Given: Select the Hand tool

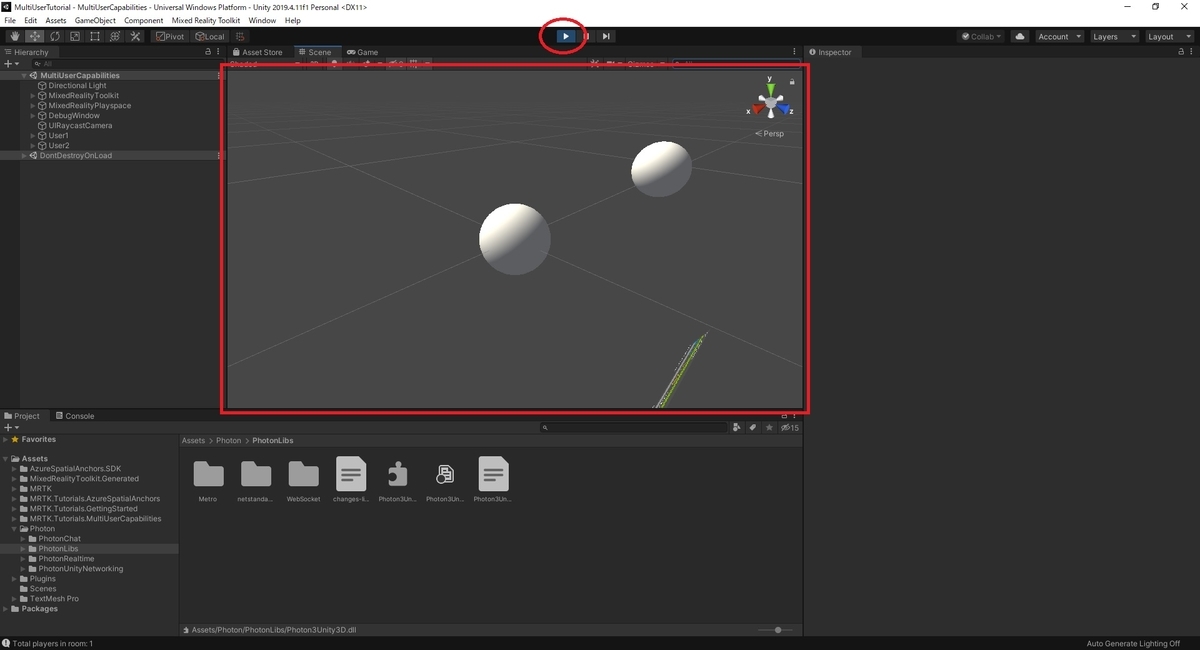Looking at the screenshot, I should coord(15,37).
